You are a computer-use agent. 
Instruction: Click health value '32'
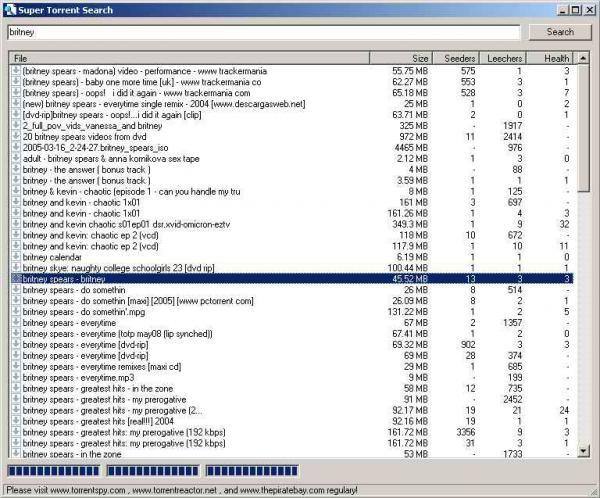[564, 224]
